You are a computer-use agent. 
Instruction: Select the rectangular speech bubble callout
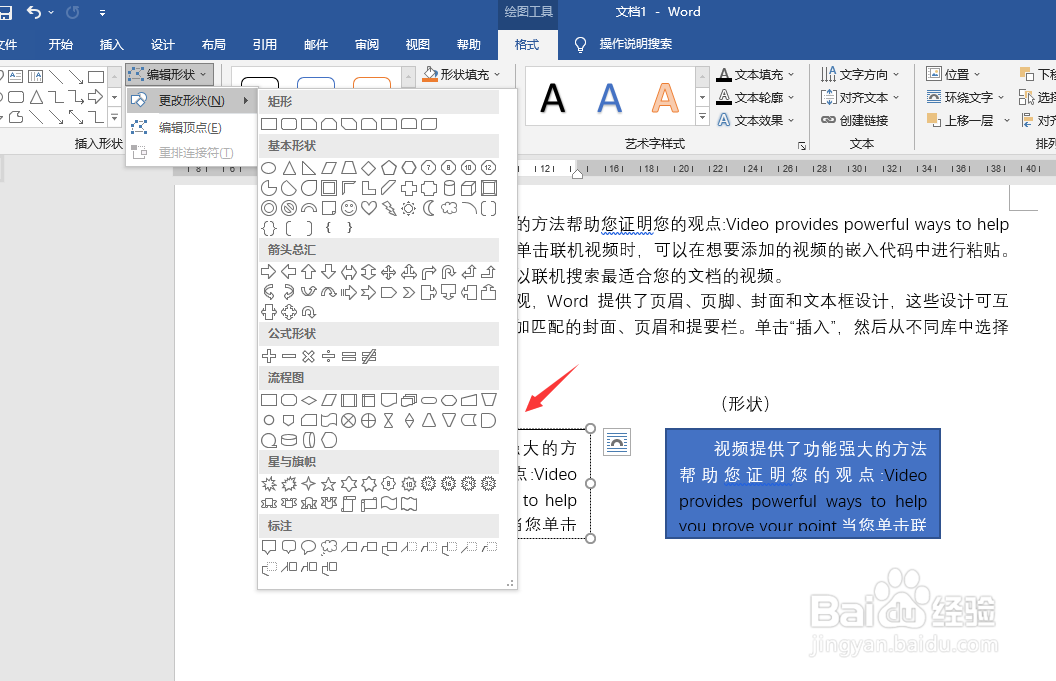coord(269,547)
